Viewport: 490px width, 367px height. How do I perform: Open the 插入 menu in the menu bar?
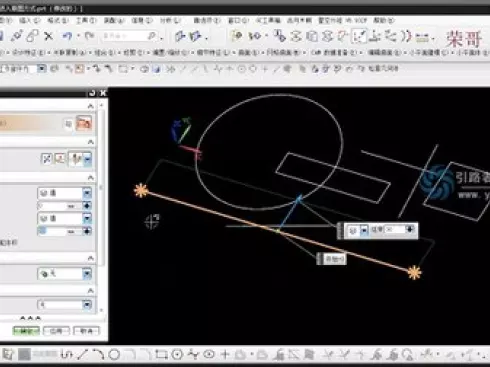[29, 21]
